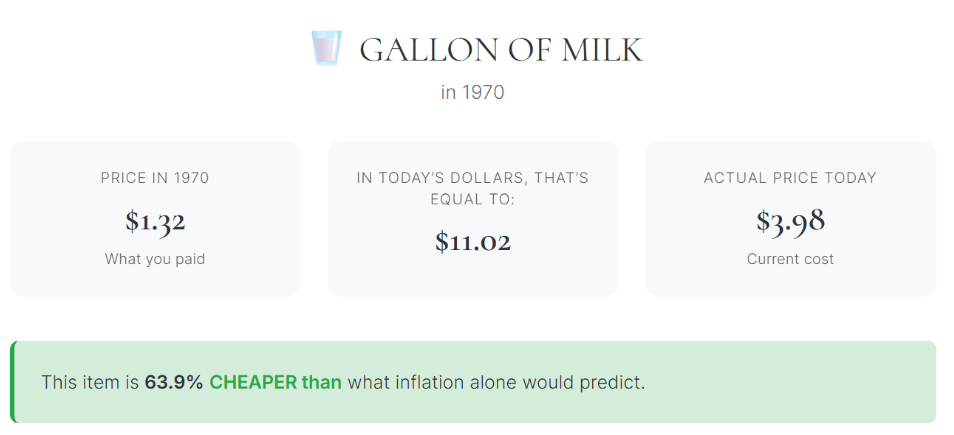Click the "EQUAL TO:" label line

473,200
